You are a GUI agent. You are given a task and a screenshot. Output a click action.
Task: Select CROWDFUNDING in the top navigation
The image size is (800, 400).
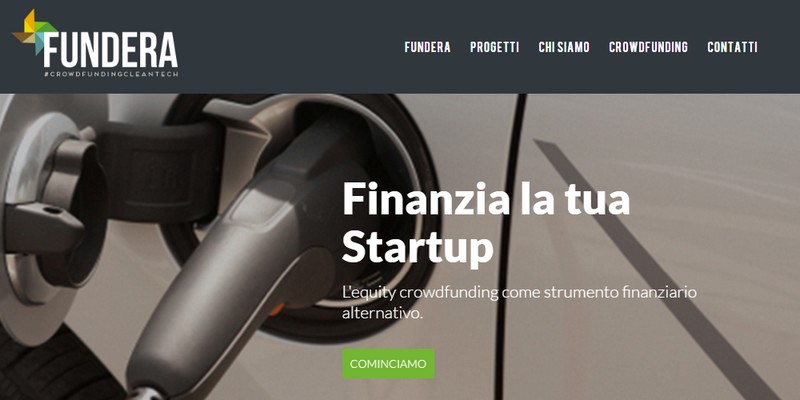pos(648,47)
